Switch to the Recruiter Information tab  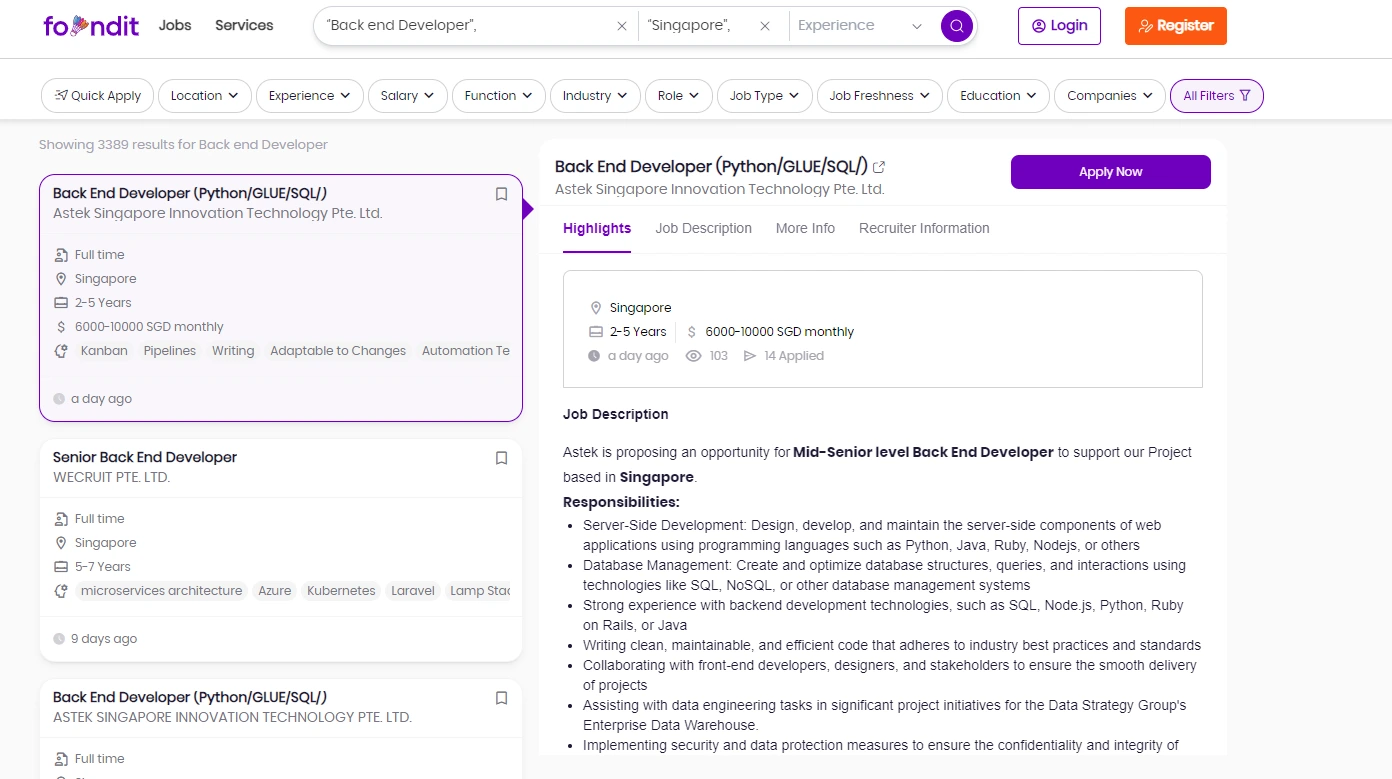924,229
